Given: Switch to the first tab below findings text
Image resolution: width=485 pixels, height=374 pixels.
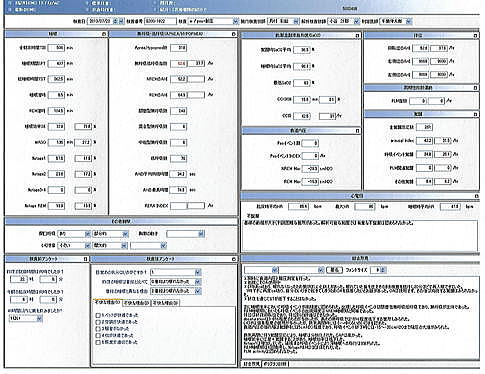Looking at the screenshot, I should (252, 363).
